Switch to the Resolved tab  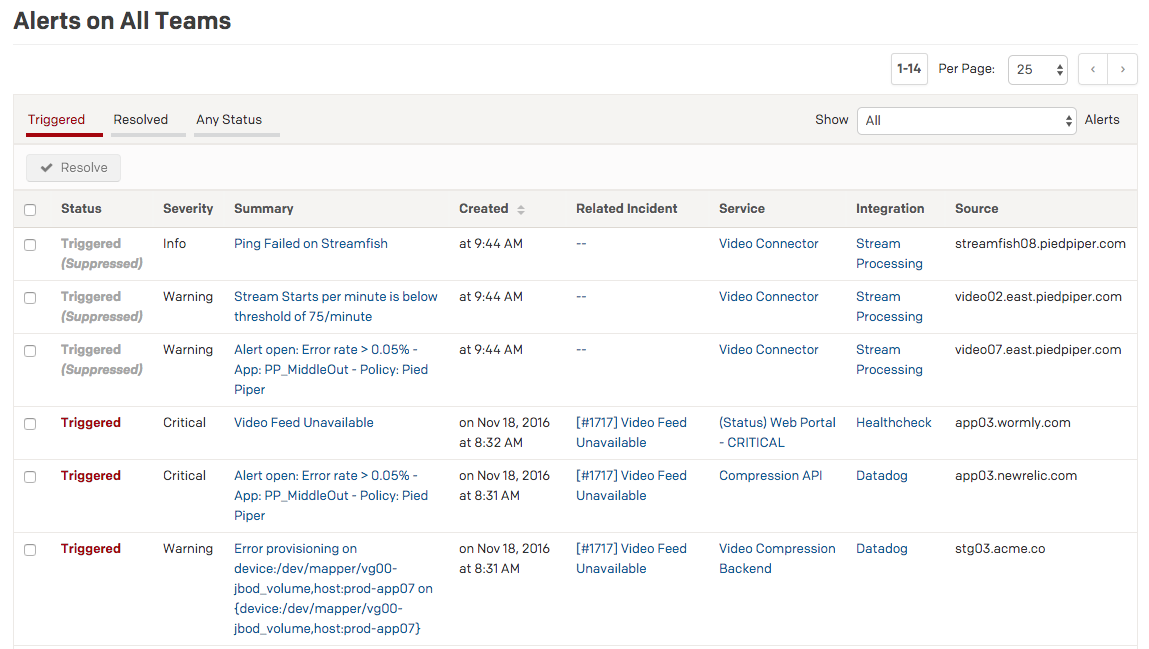(x=141, y=120)
